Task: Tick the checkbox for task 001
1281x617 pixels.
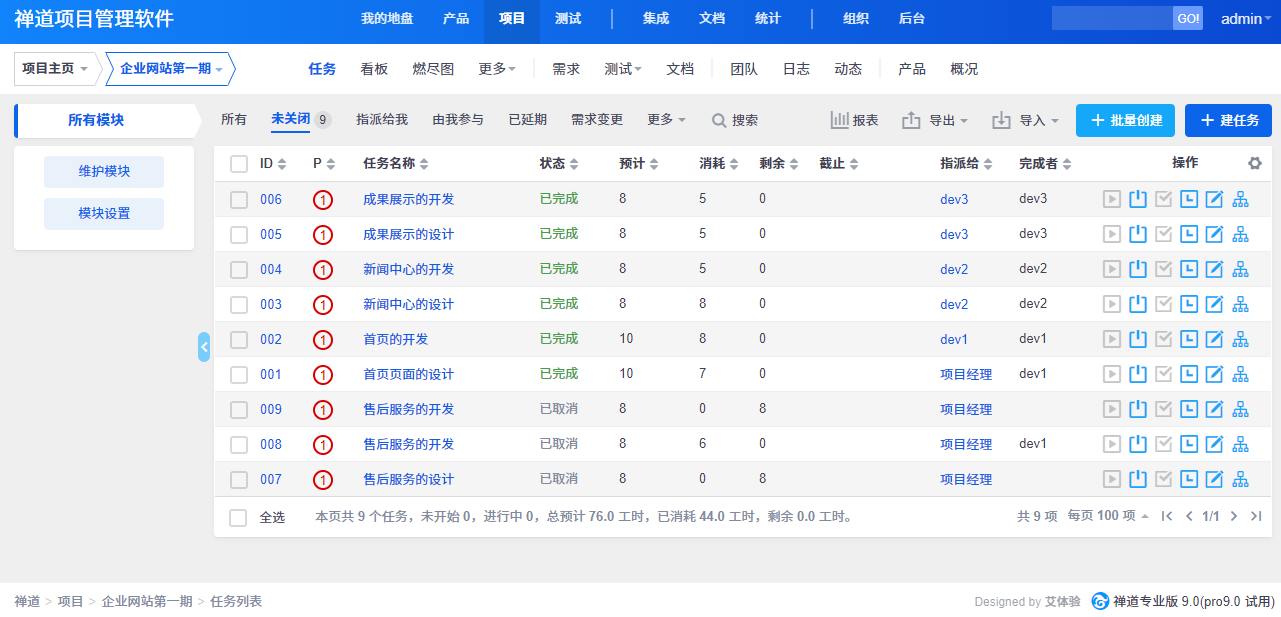Action: [x=239, y=374]
